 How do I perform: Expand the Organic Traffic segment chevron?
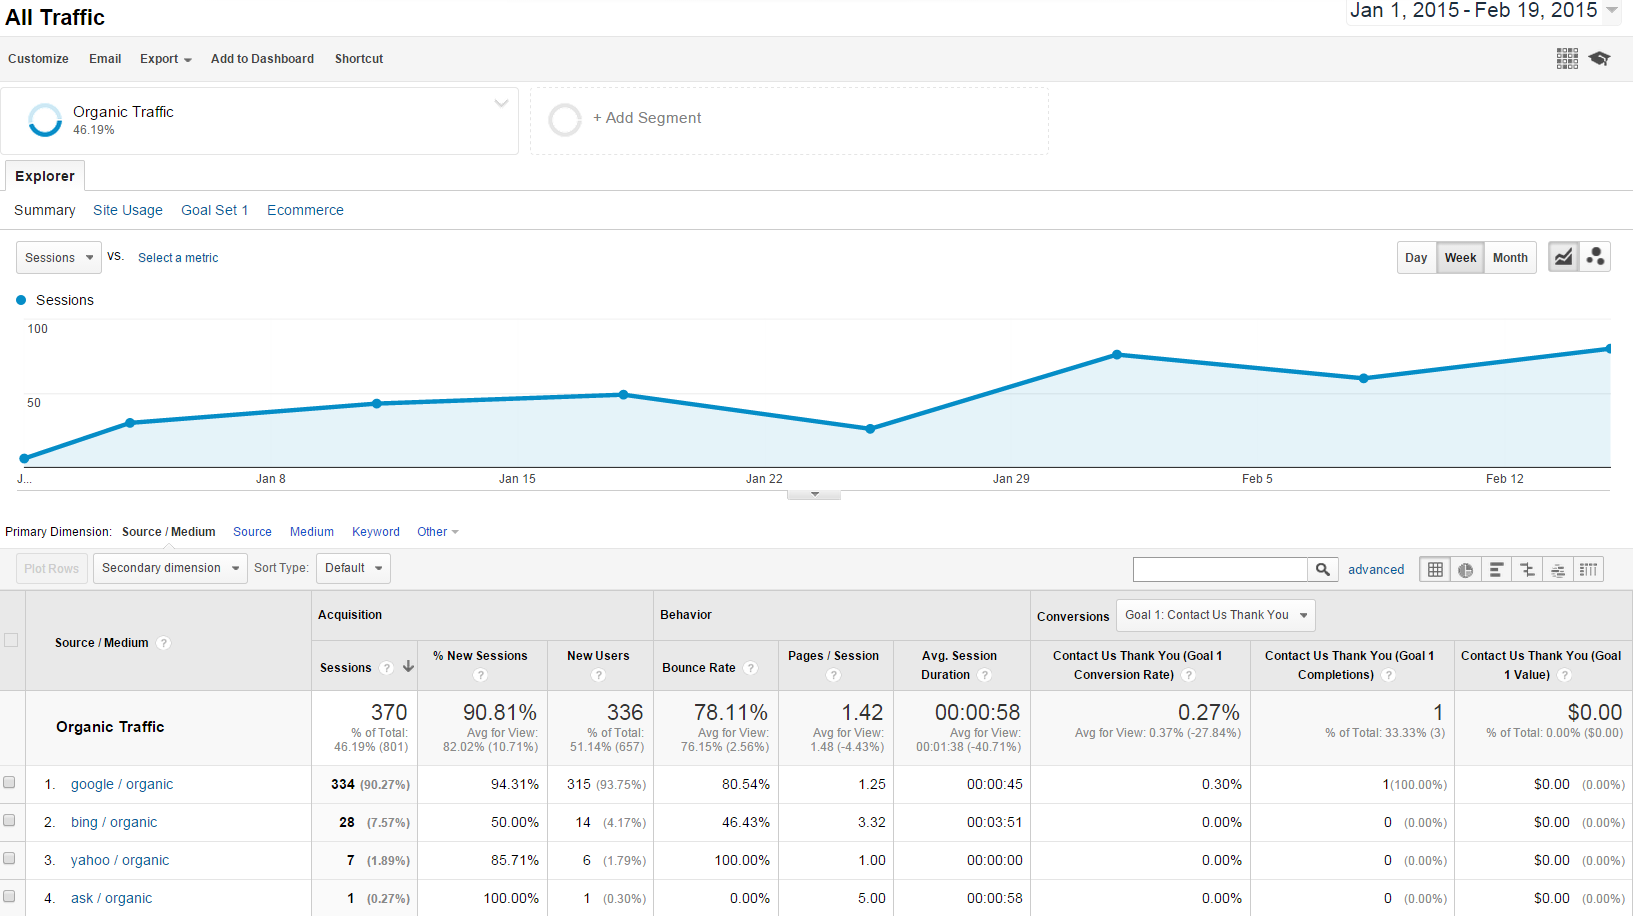tap(501, 103)
